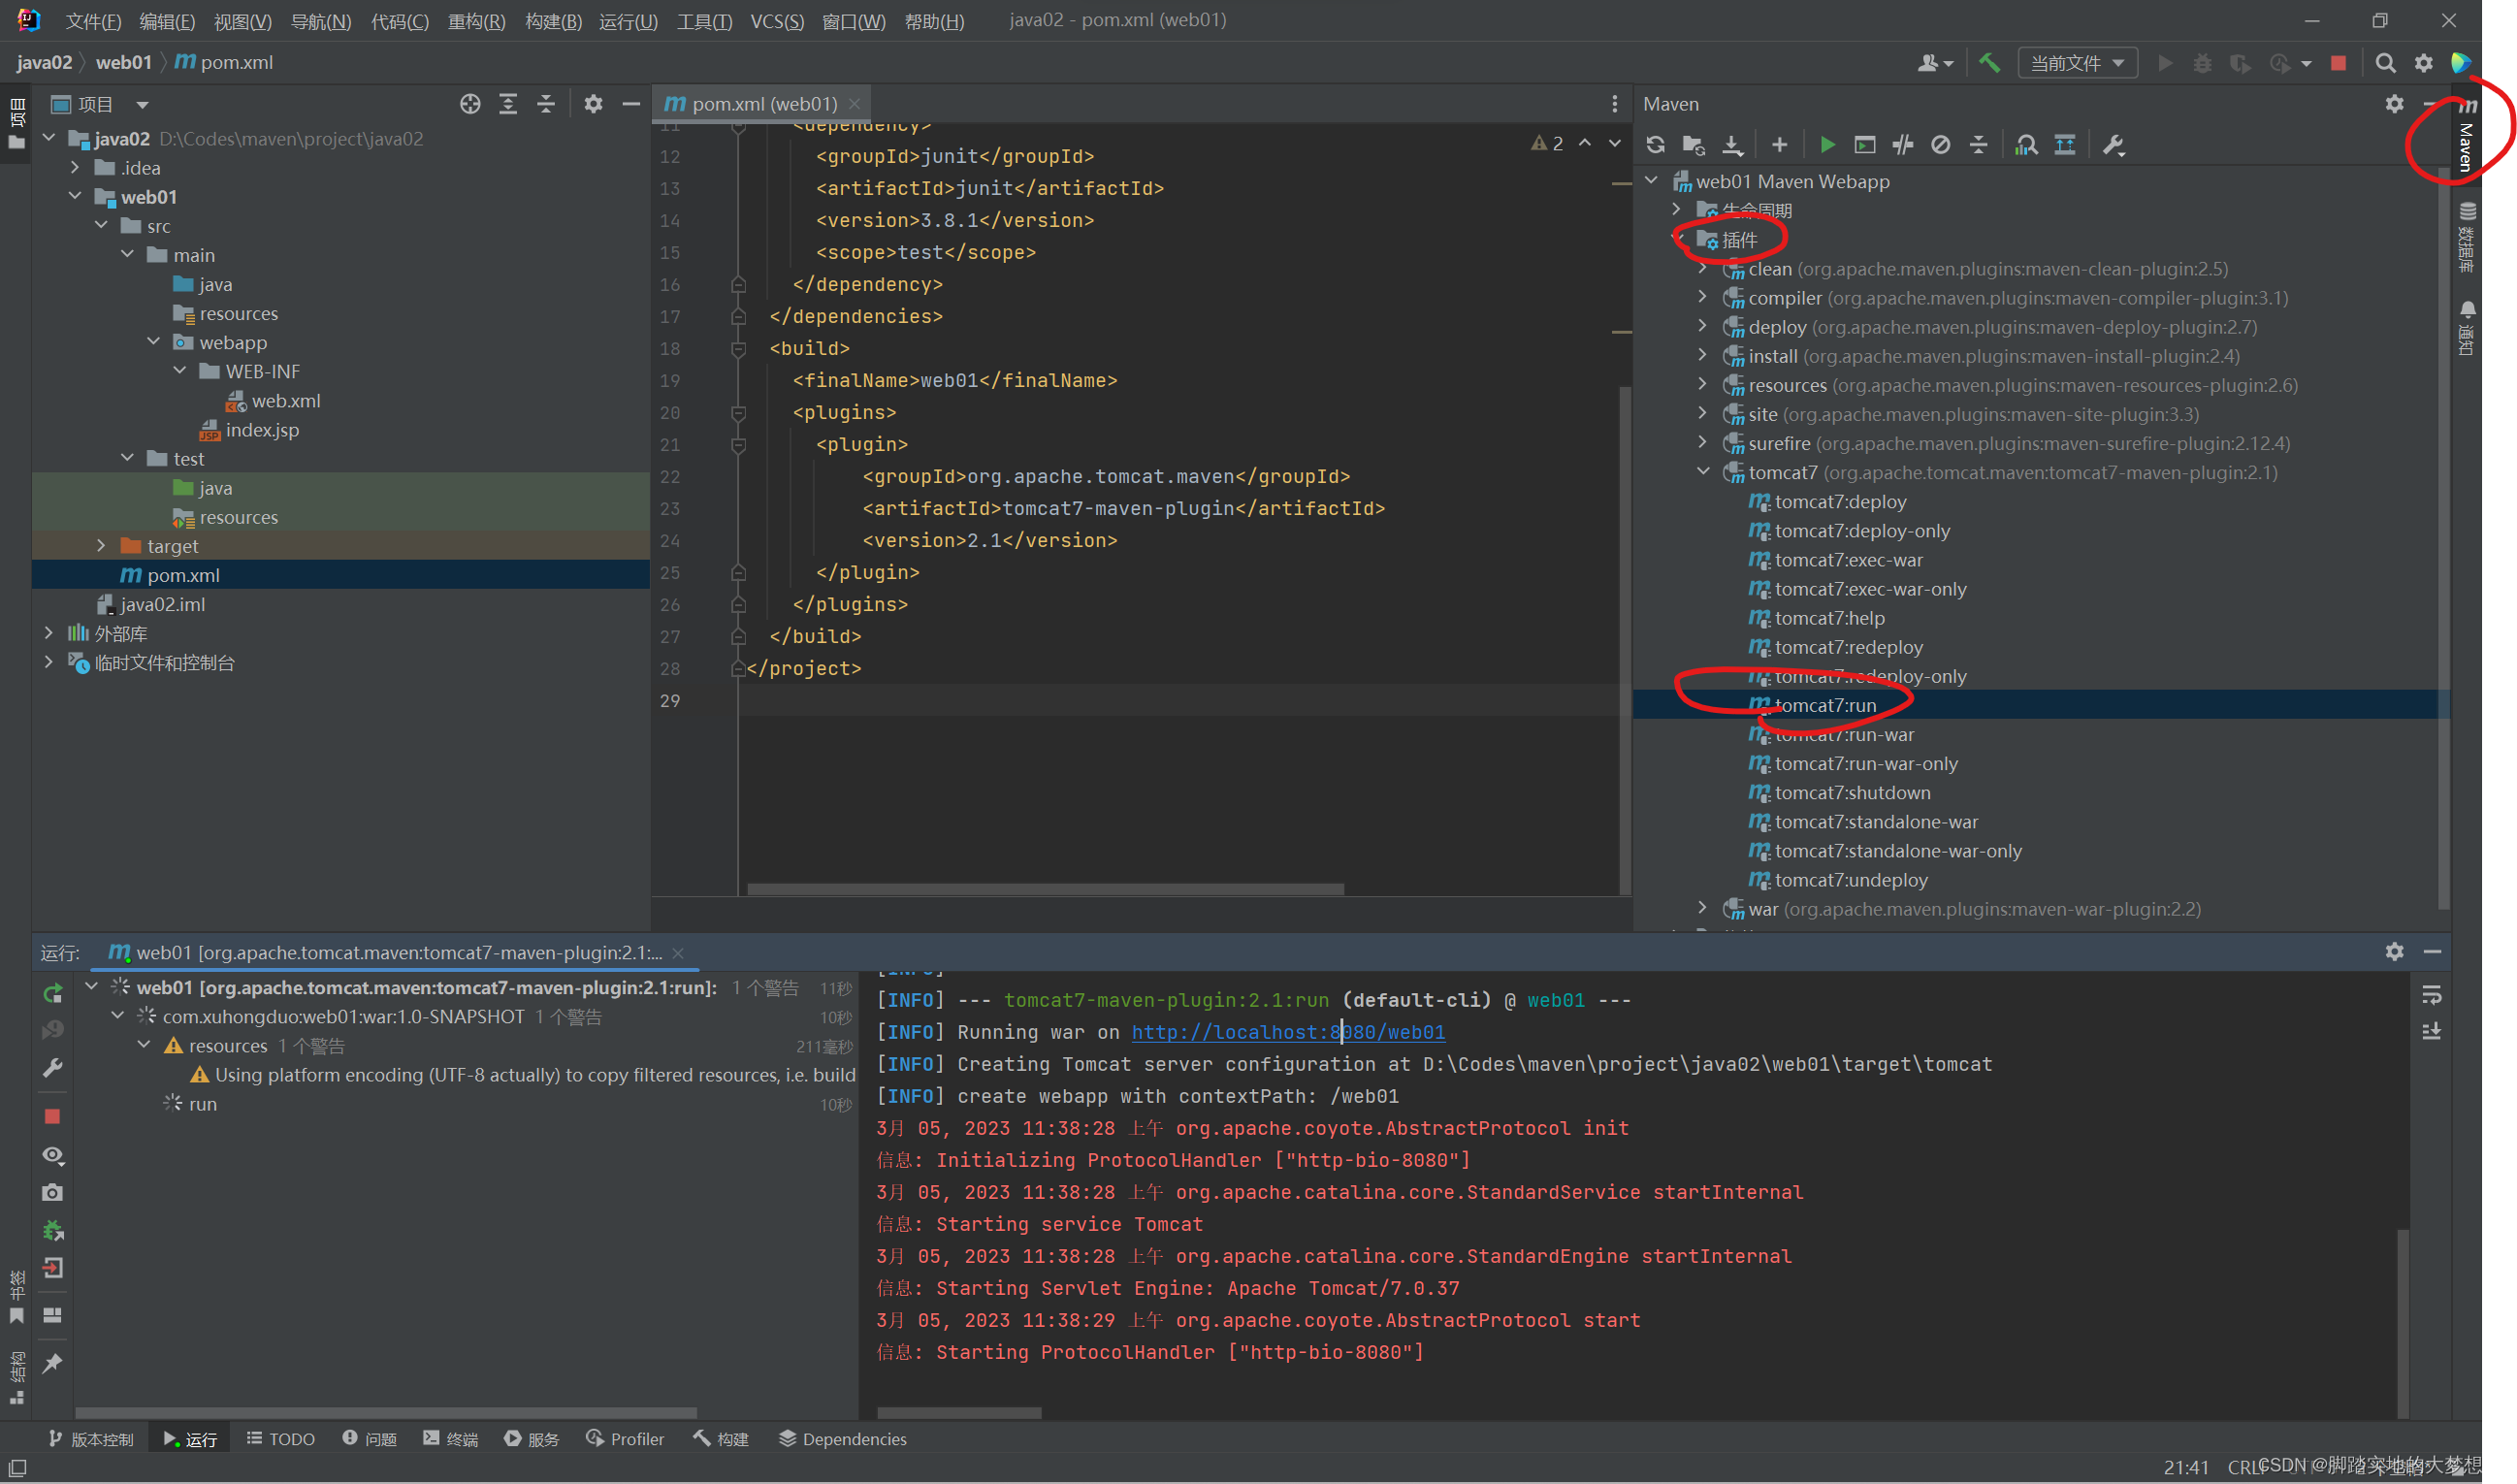Open Notifications bell side panel
Viewport: 2517px width, 1484px height.
click(2467, 328)
